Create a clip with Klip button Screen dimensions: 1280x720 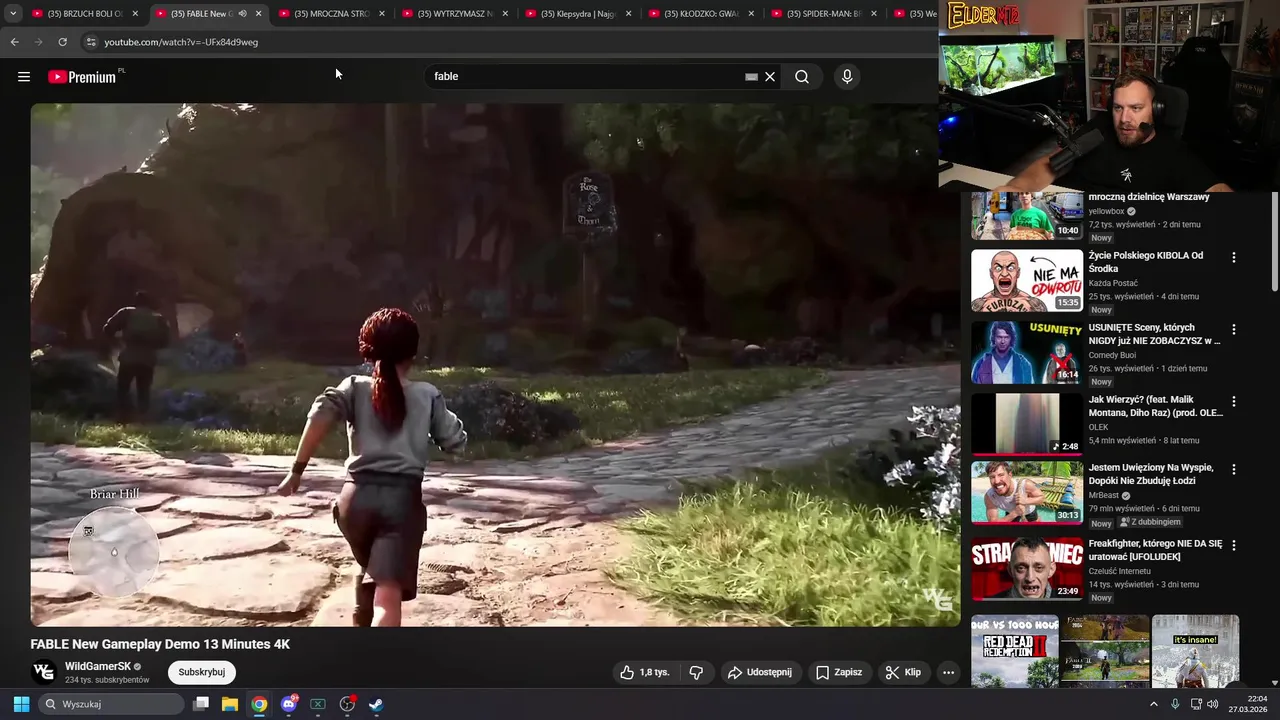point(903,672)
